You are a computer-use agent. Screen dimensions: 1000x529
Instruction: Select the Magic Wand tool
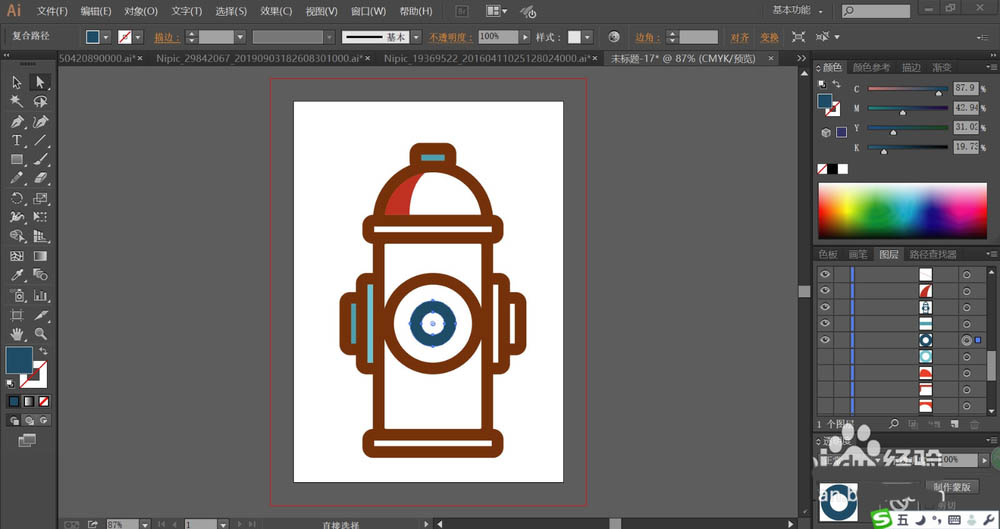[x=17, y=101]
